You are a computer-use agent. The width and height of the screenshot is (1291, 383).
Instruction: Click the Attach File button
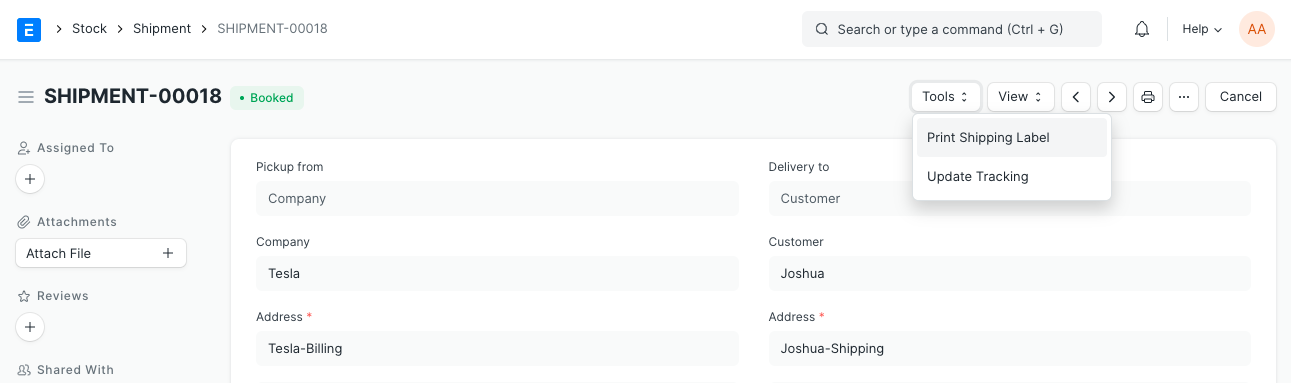coord(101,253)
